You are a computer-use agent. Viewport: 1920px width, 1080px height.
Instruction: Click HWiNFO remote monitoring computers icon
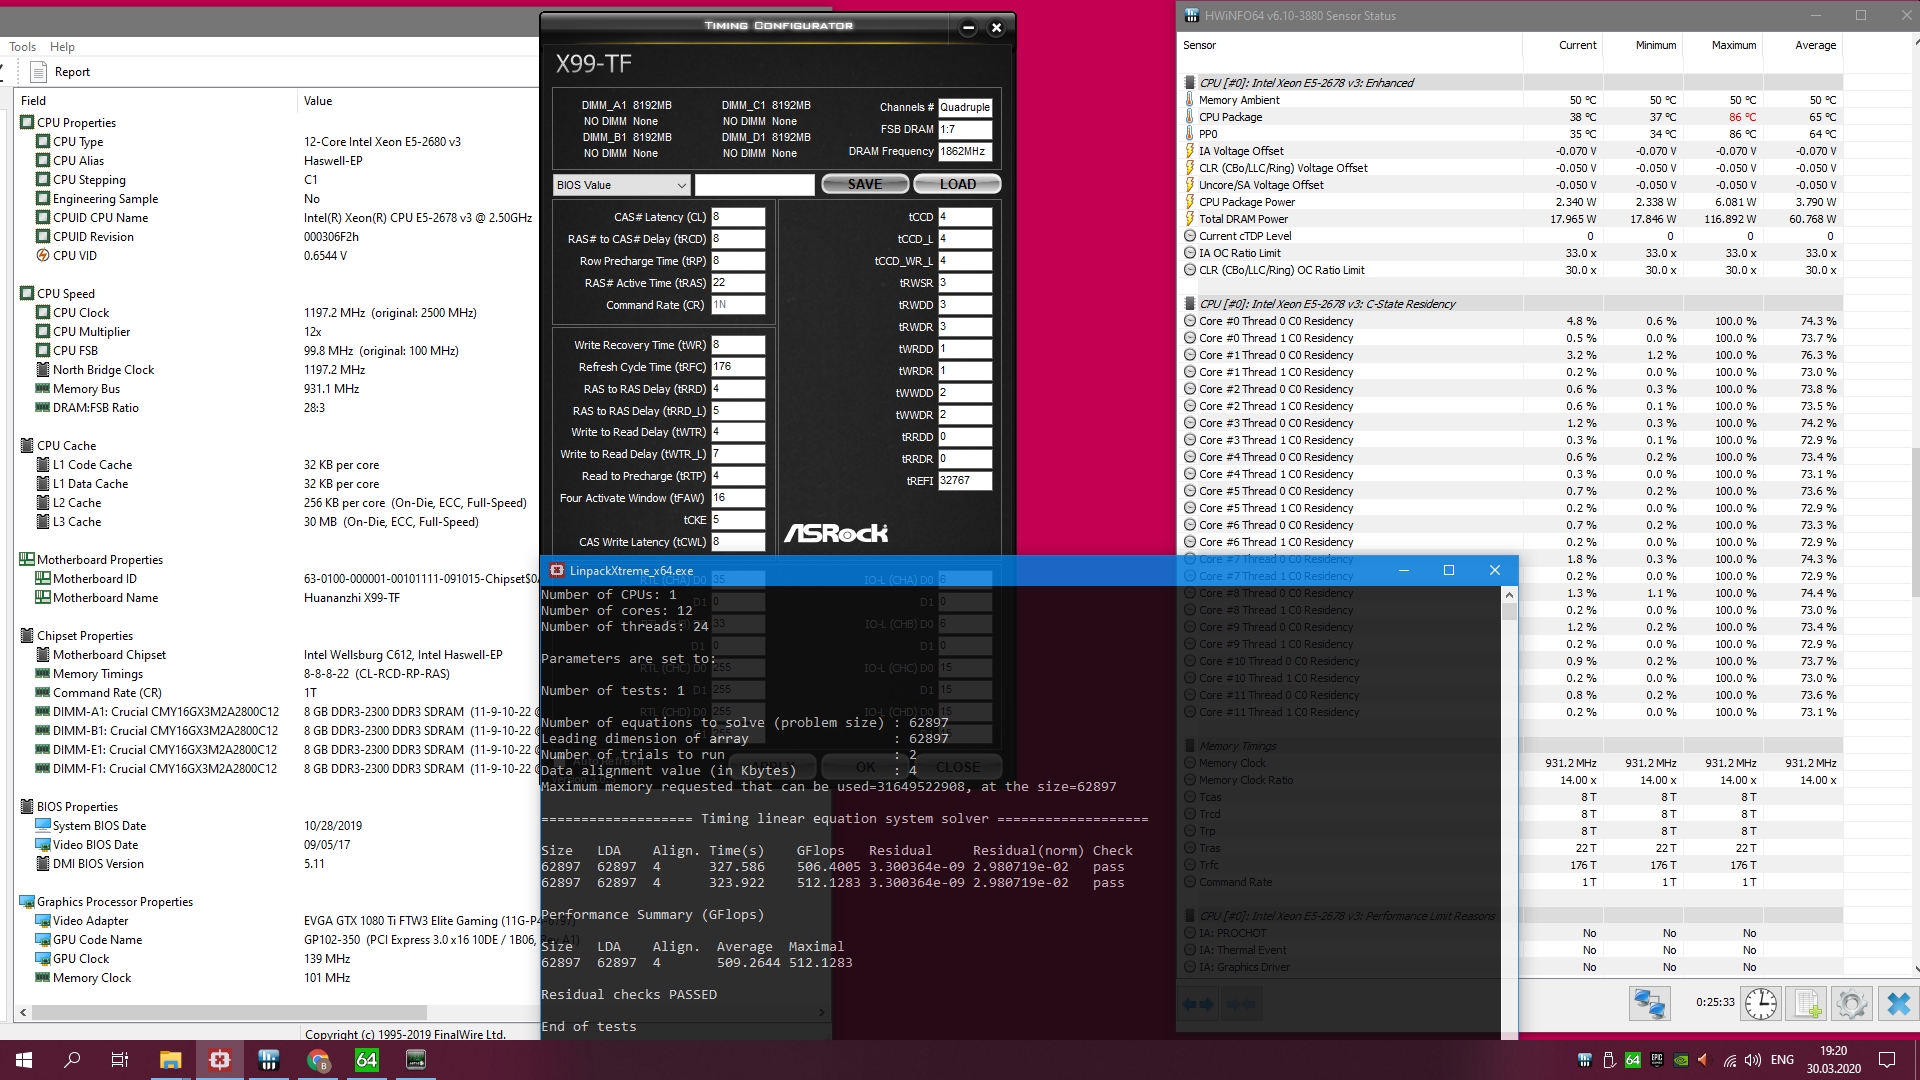(1649, 1003)
